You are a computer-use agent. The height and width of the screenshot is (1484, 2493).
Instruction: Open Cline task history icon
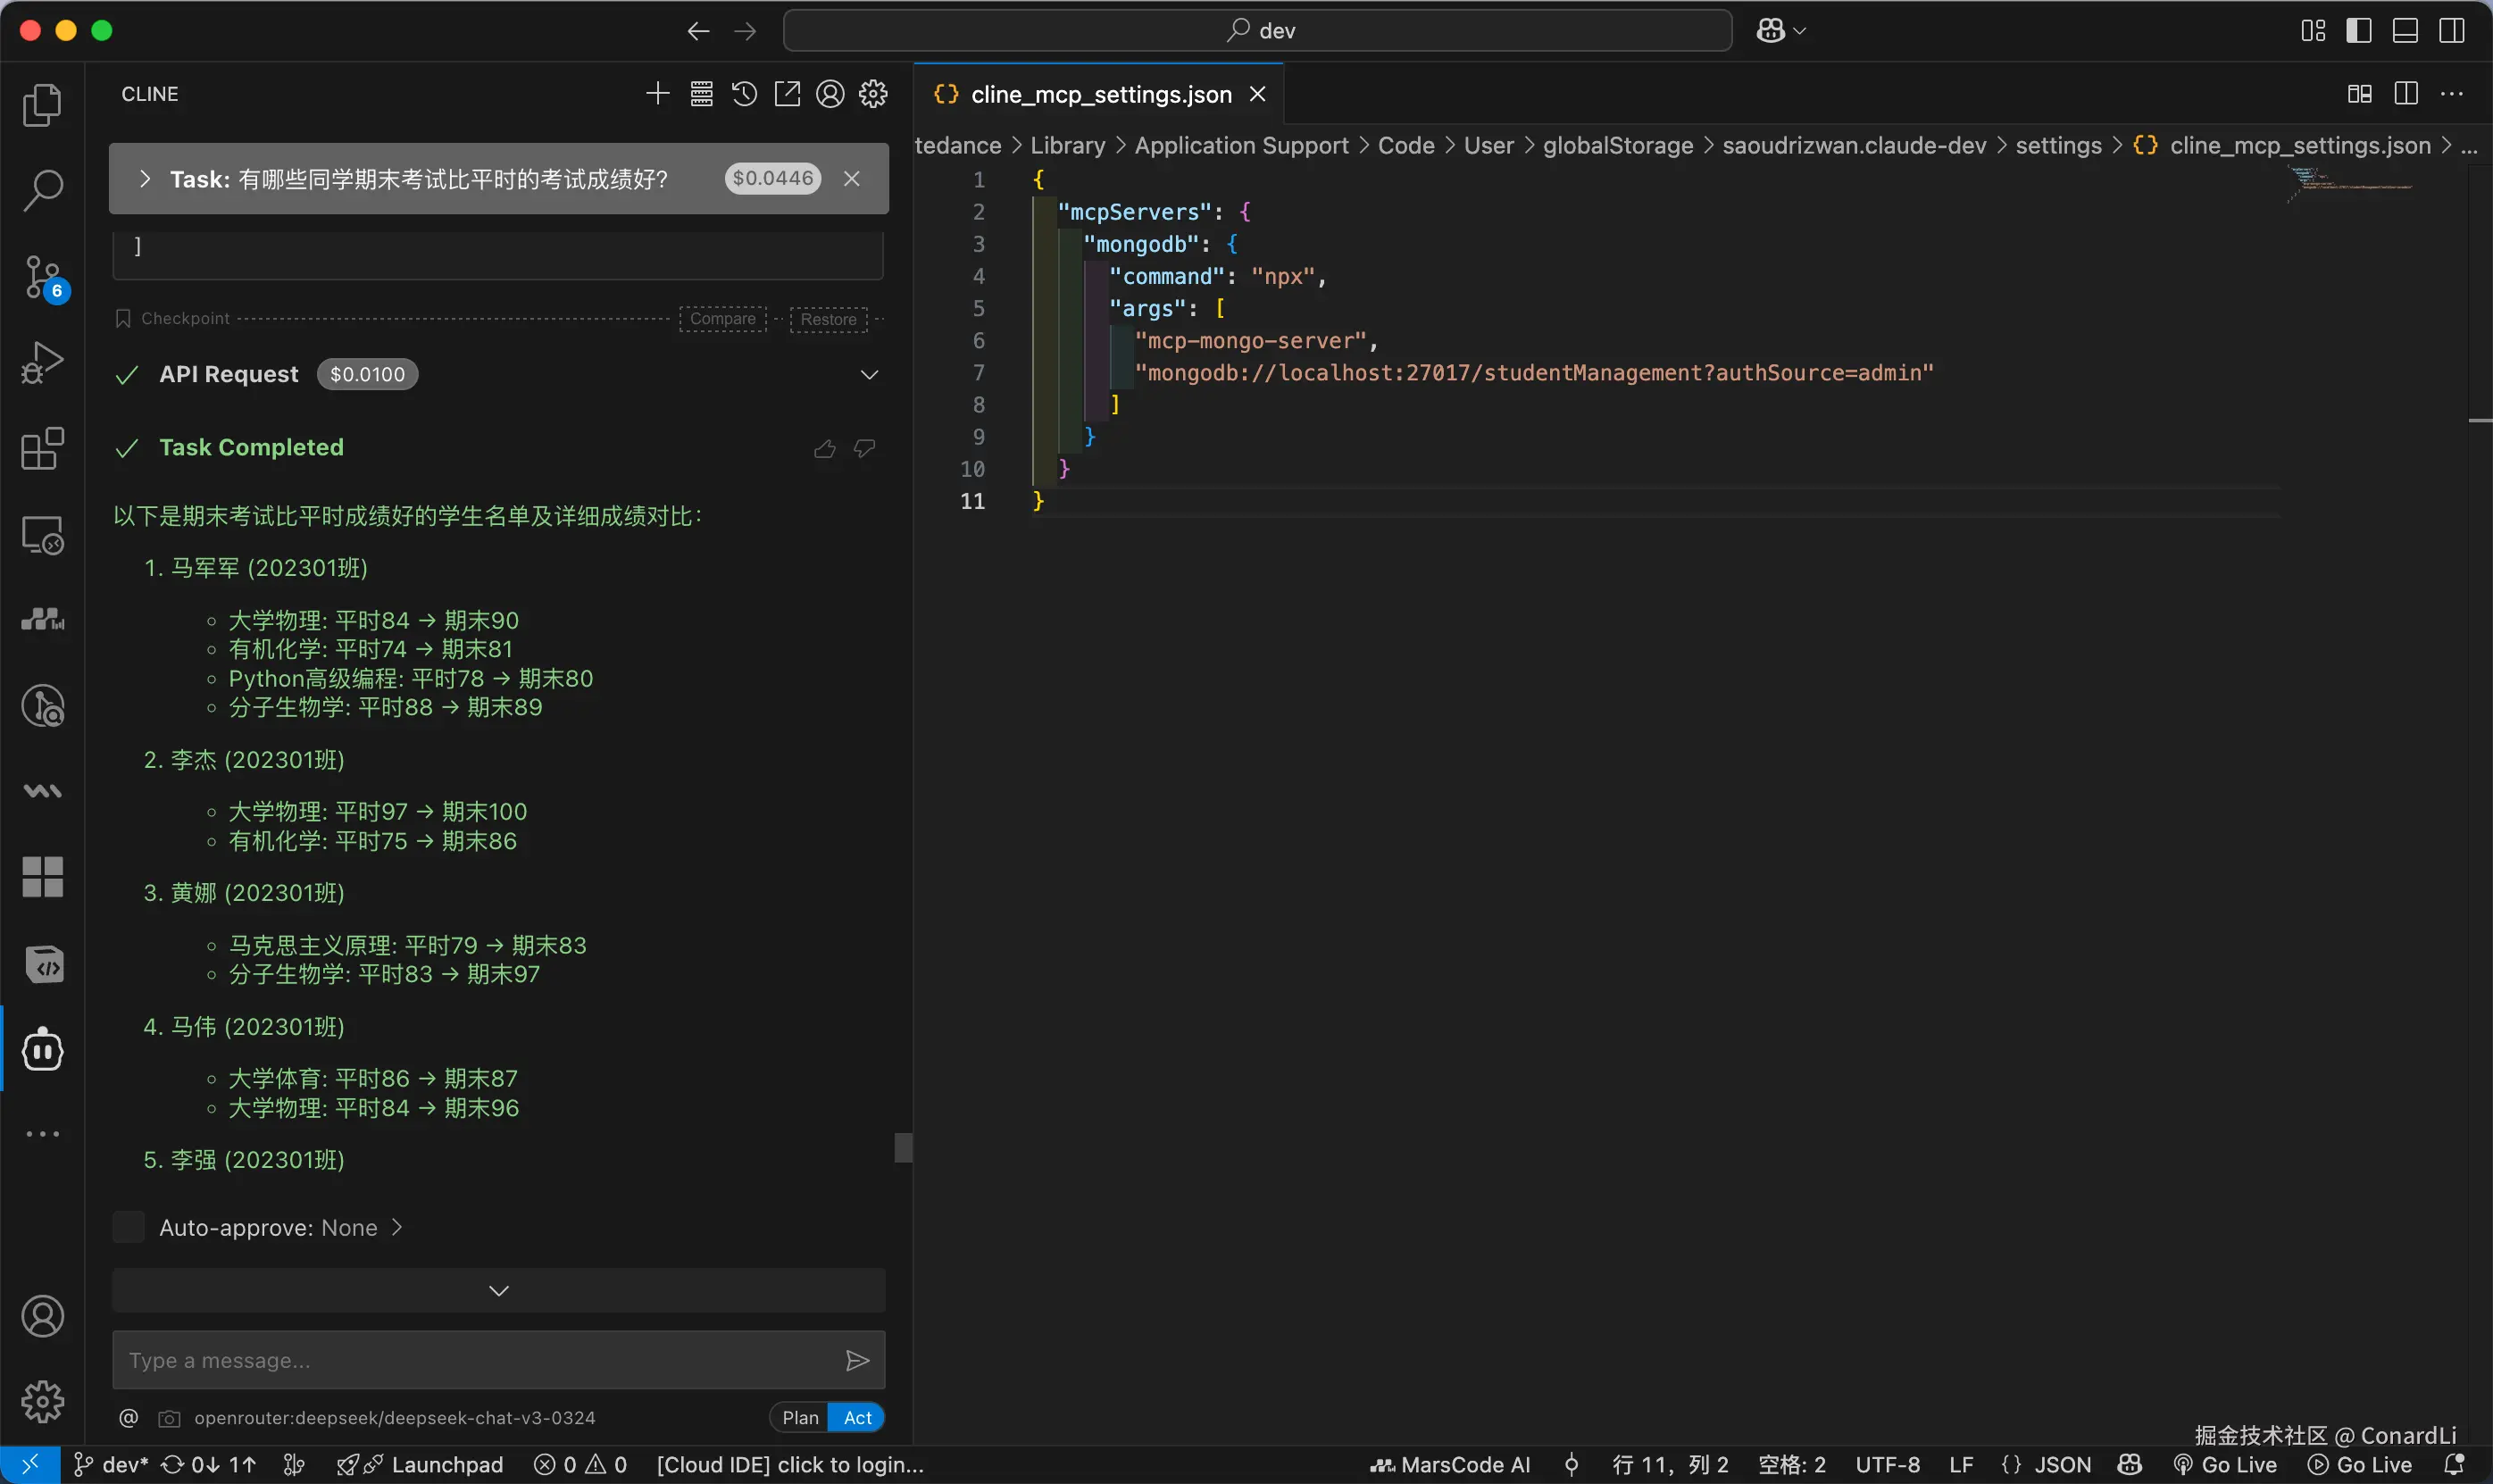coord(744,94)
